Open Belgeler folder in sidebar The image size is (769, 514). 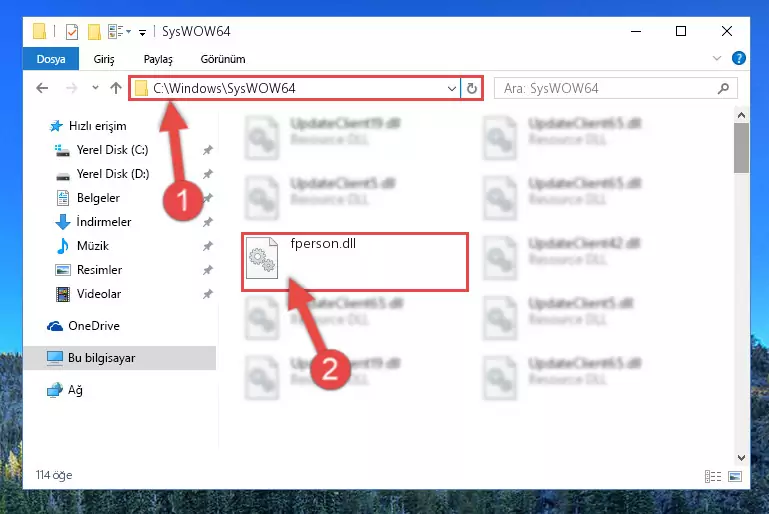(x=98, y=198)
